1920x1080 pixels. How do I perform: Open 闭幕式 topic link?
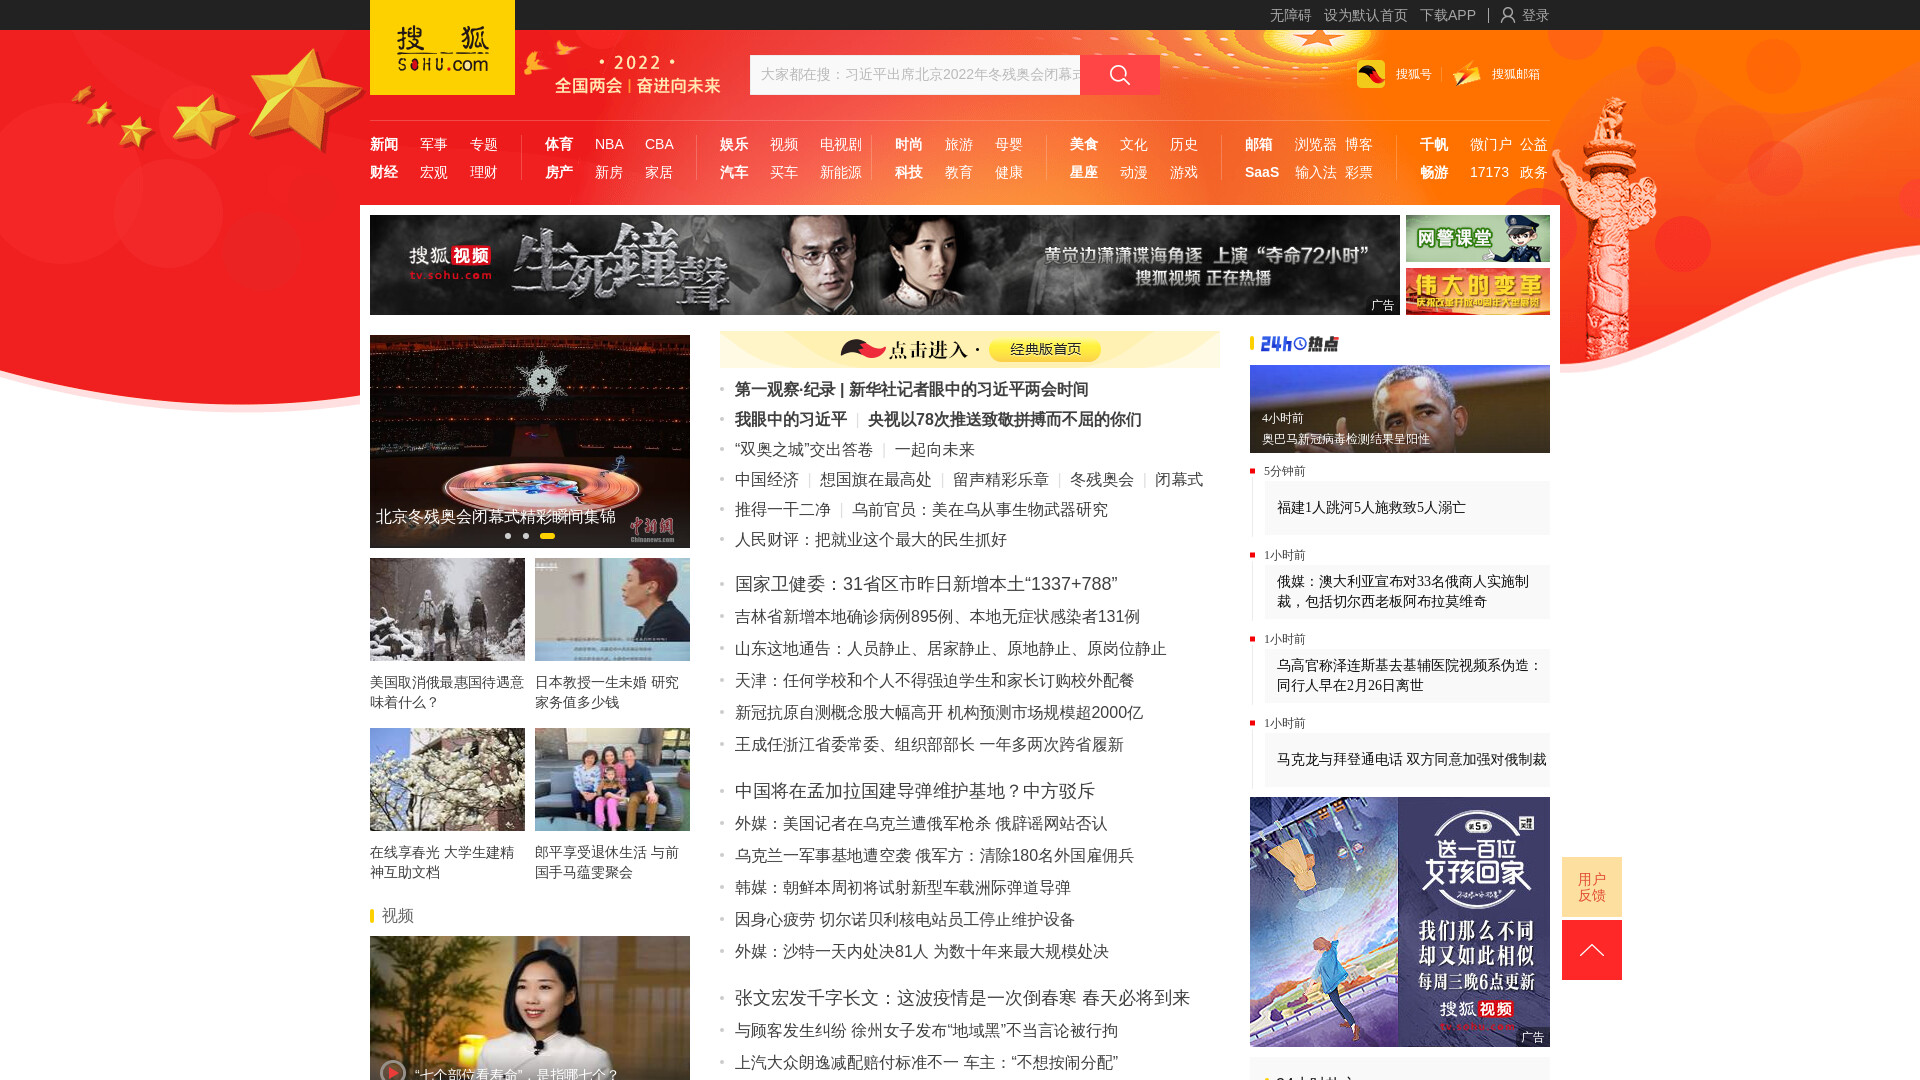[1179, 480]
